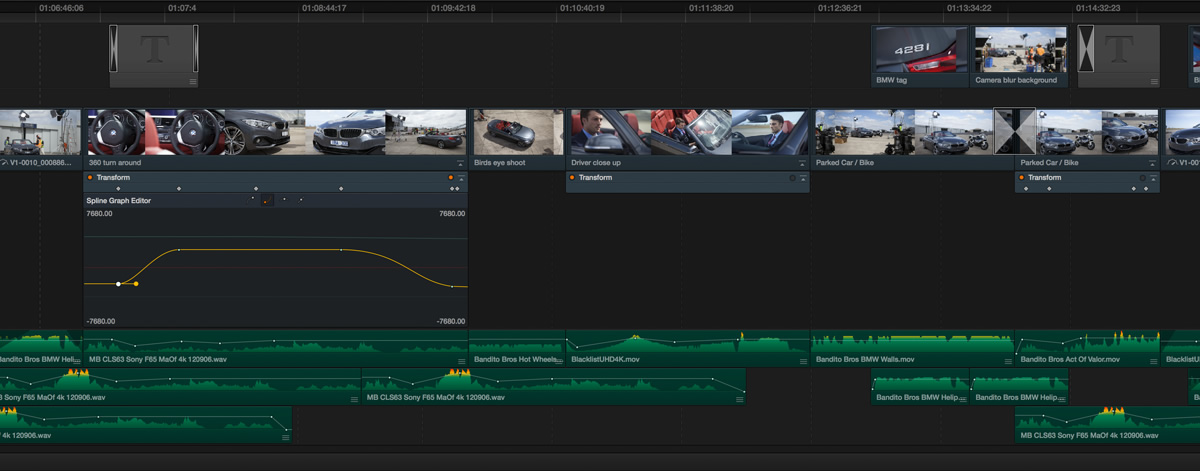This screenshot has width=1200, height=471.
Task: Click upper-left 7680.00 graph value
Action: (100, 214)
